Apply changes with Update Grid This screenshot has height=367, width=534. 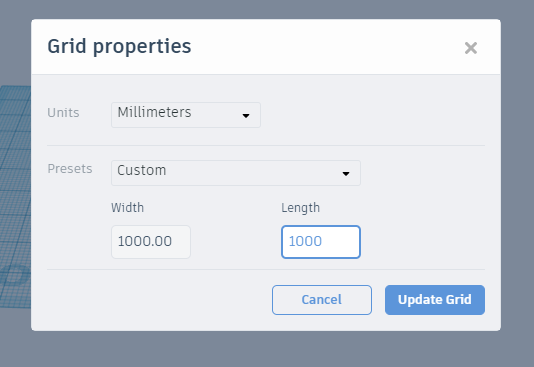435,300
